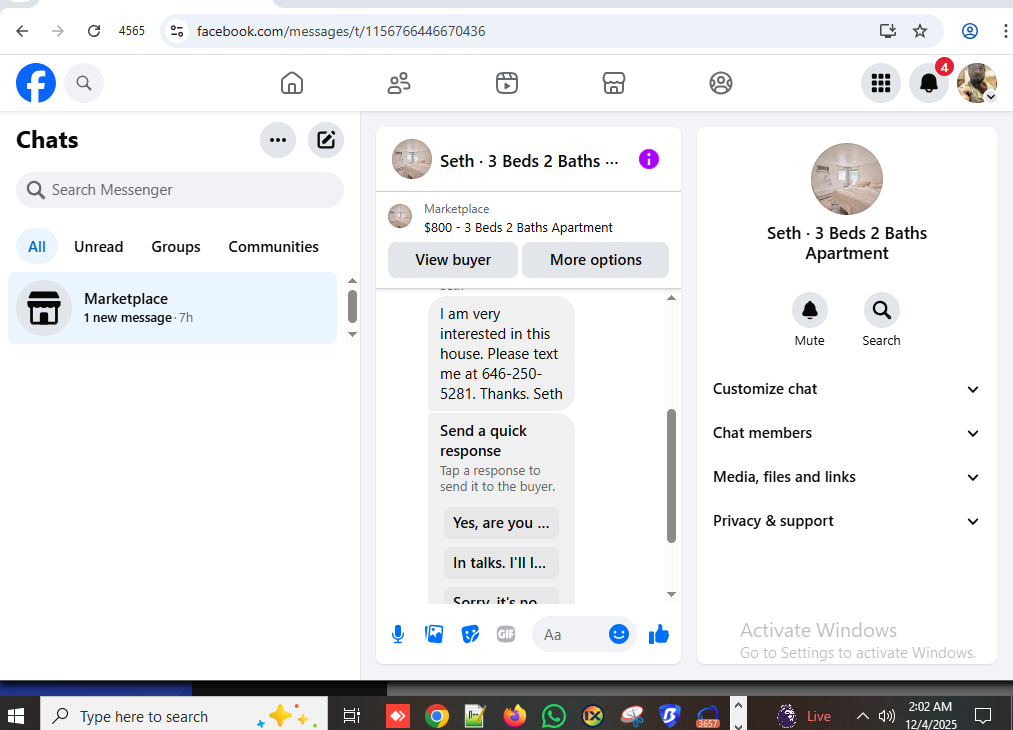
Task: Open the Marketplace chat row in list
Action: pos(172,308)
